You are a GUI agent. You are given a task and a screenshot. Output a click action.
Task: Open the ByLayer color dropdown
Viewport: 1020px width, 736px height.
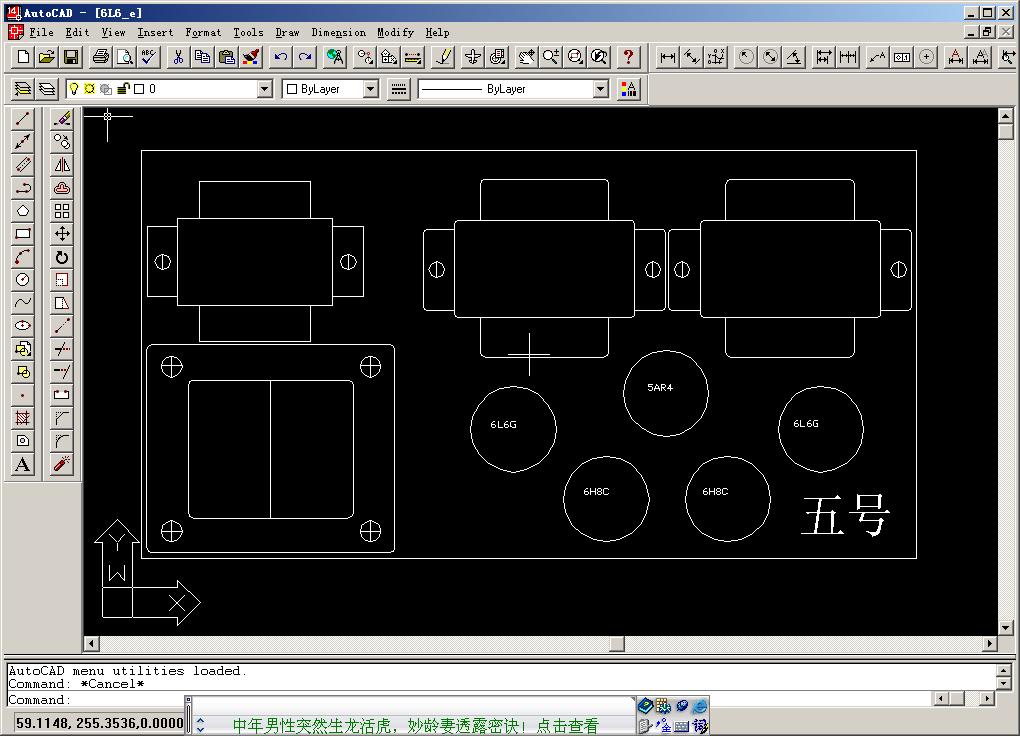point(371,89)
